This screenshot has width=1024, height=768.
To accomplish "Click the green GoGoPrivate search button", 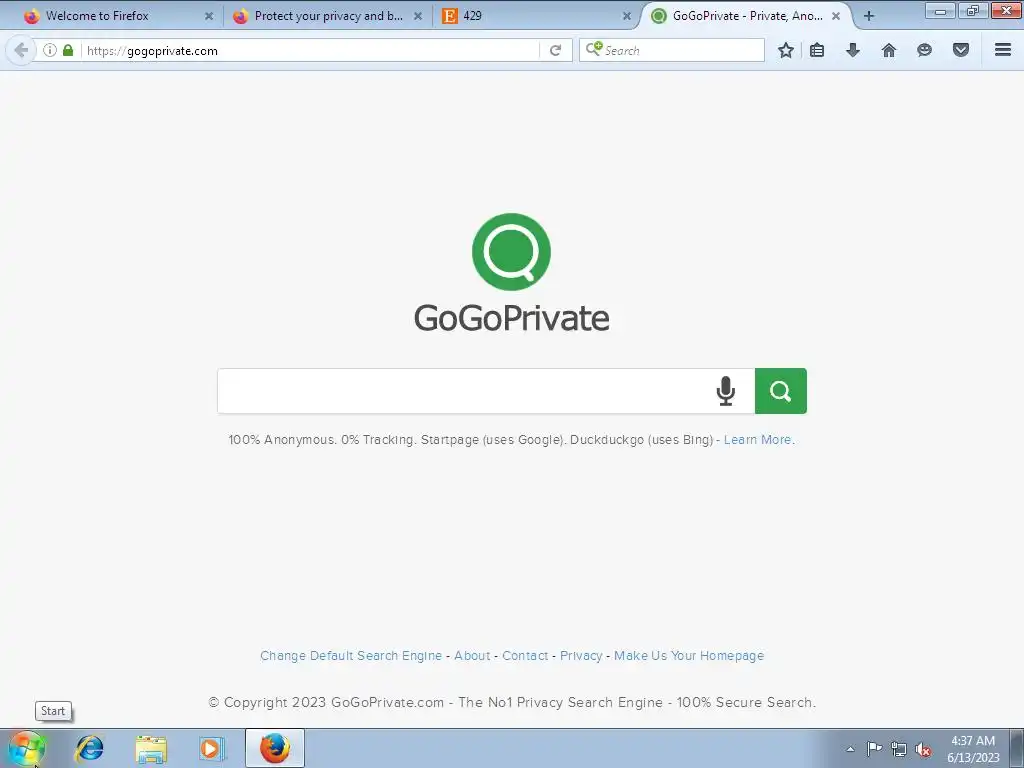I will [780, 391].
